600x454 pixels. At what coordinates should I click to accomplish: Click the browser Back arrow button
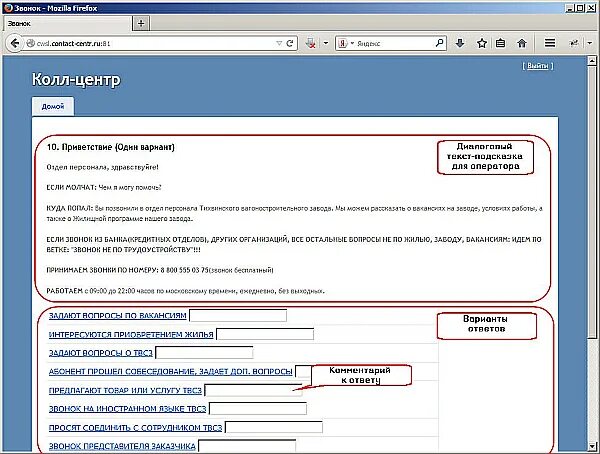[15, 43]
